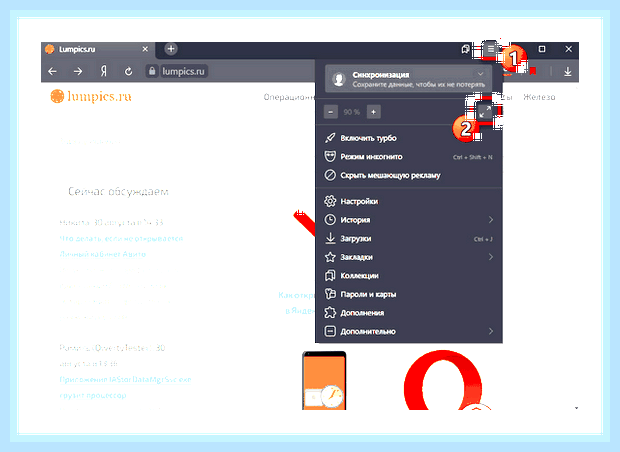
Task: Increase zoom with the plus button
Action: pyautogui.click(x=373, y=112)
